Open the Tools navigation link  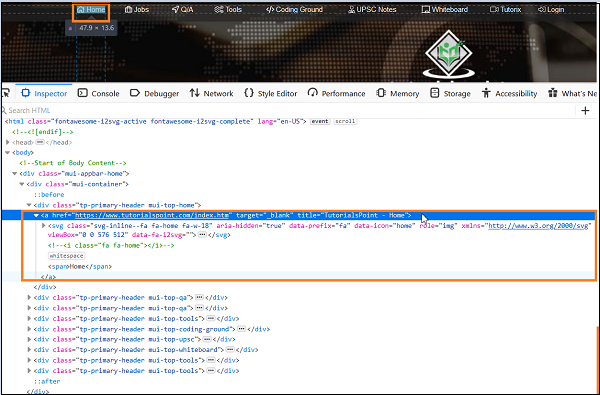click(228, 10)
